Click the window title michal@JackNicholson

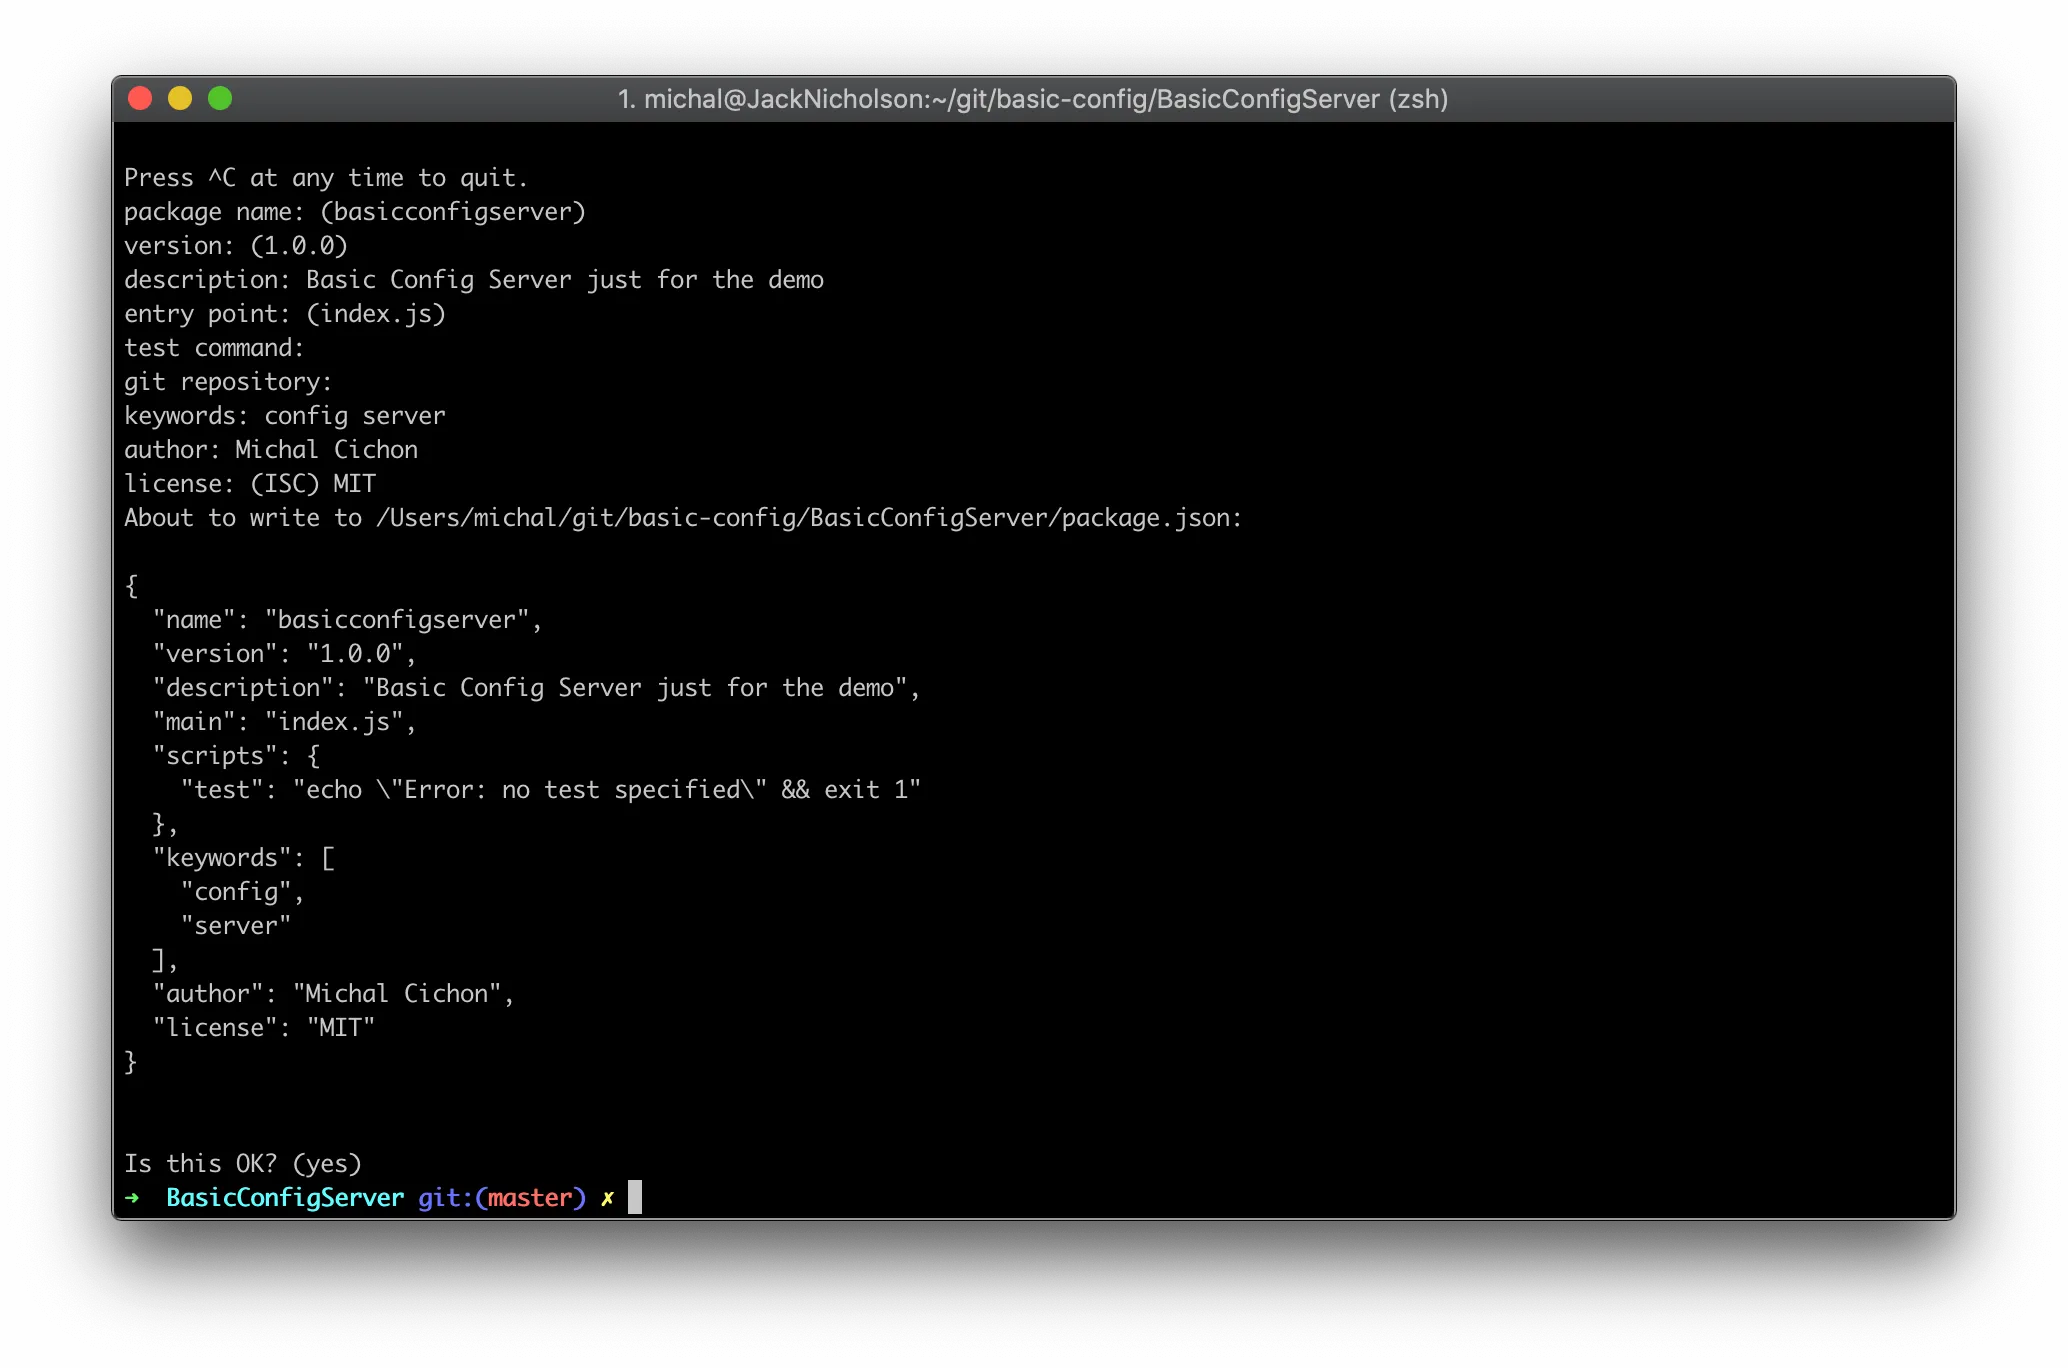coord(1033,99)
